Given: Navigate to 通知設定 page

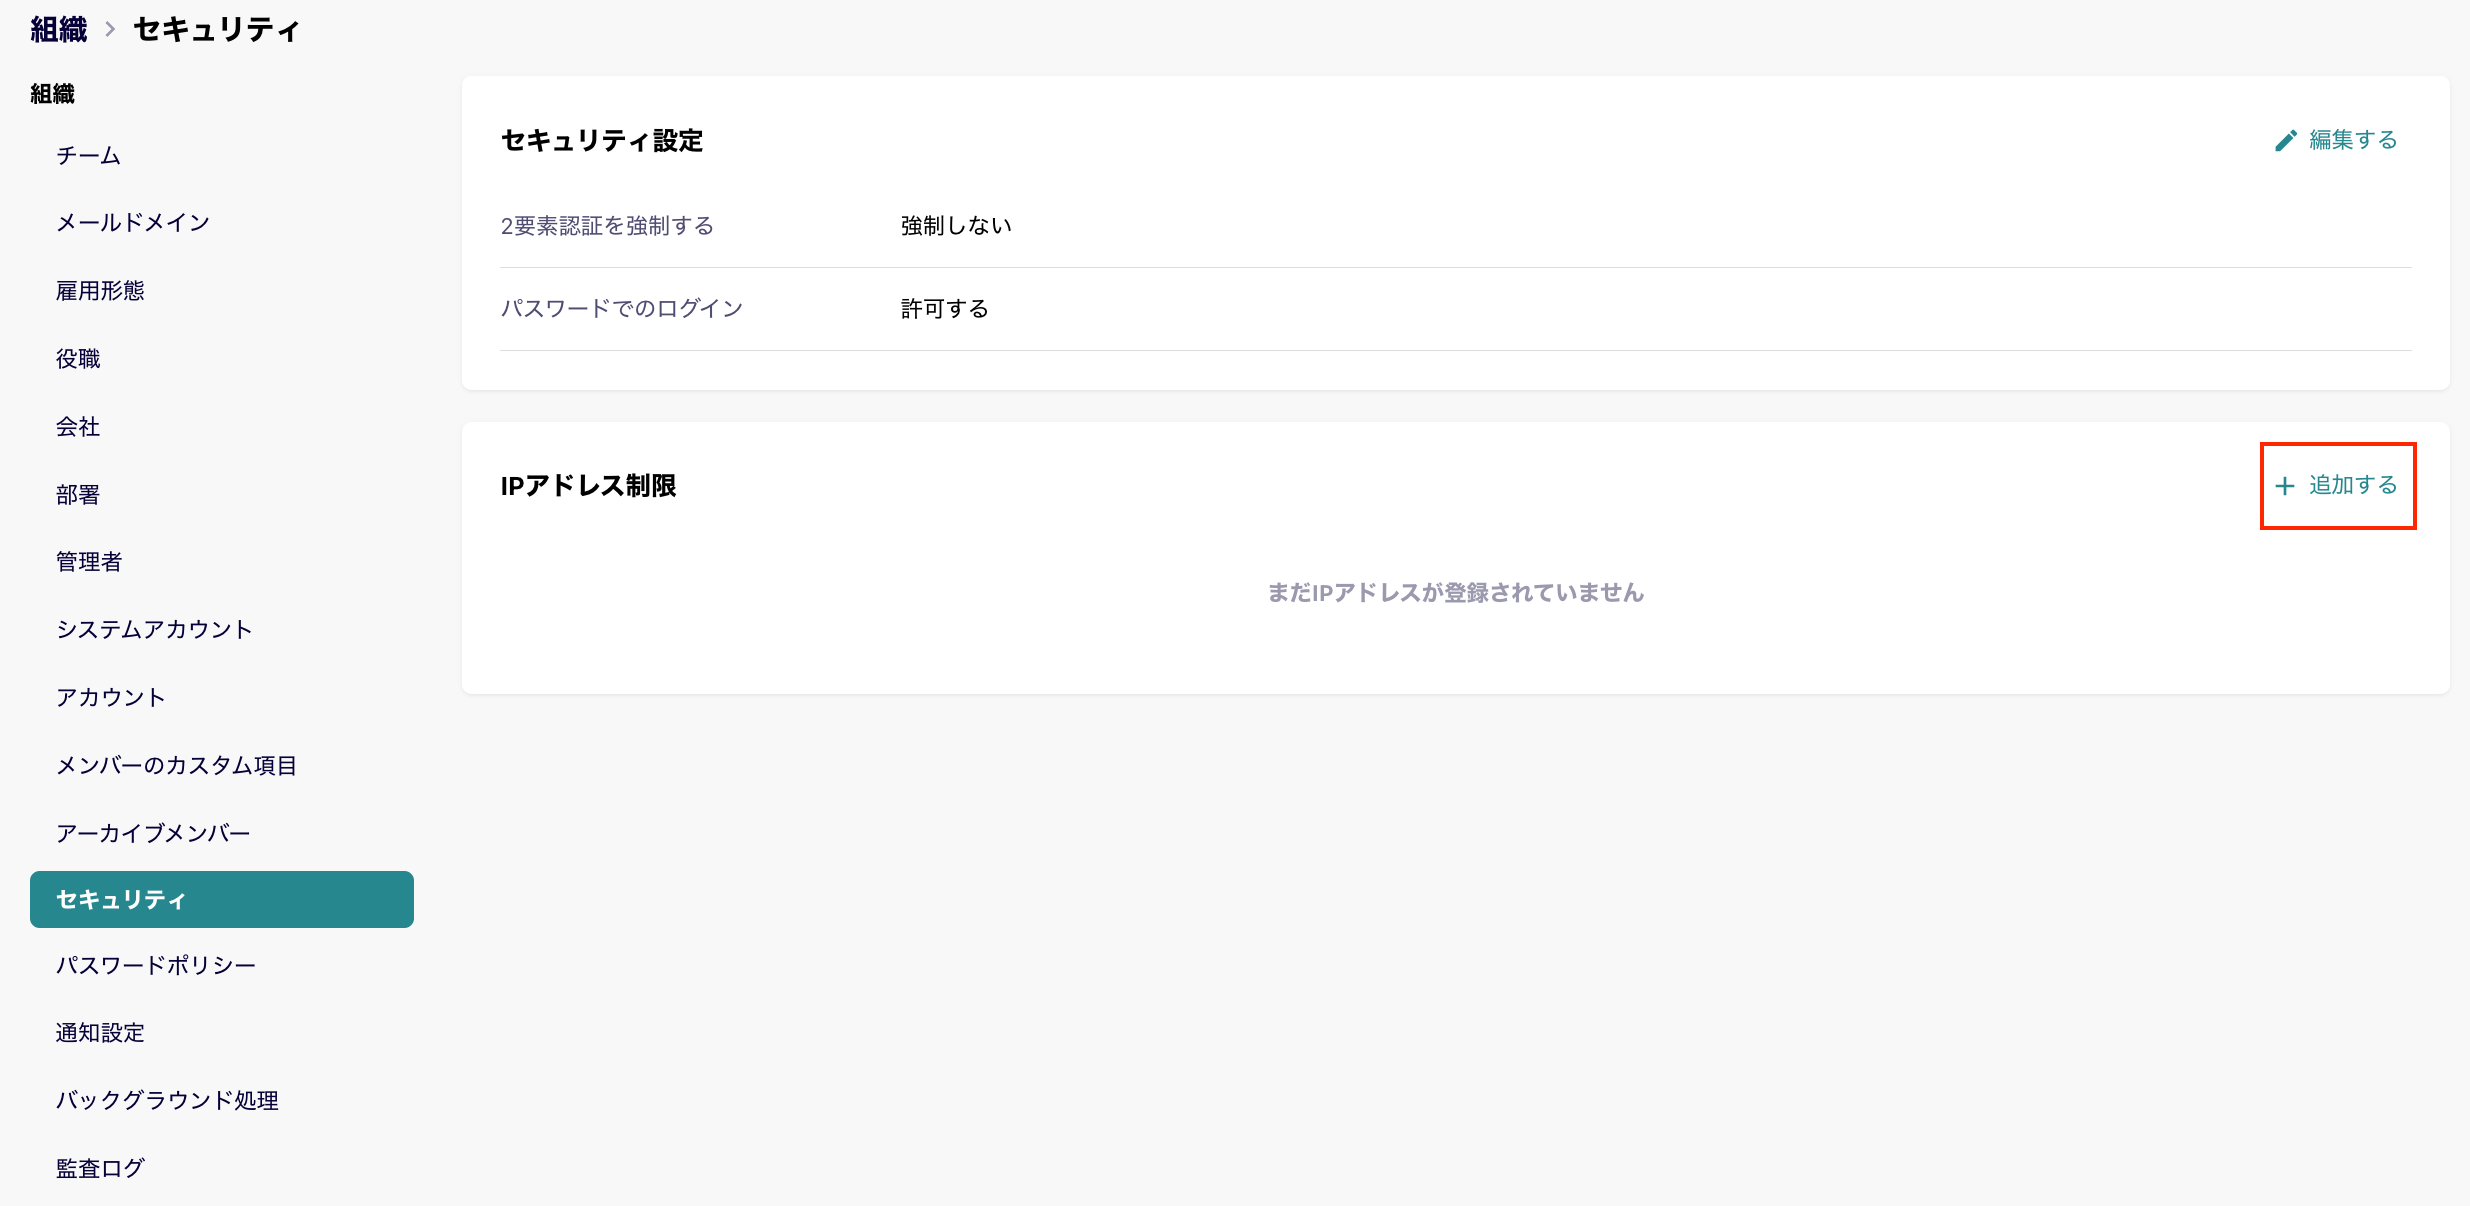Looking at the screenshot, I should 100,1032.
